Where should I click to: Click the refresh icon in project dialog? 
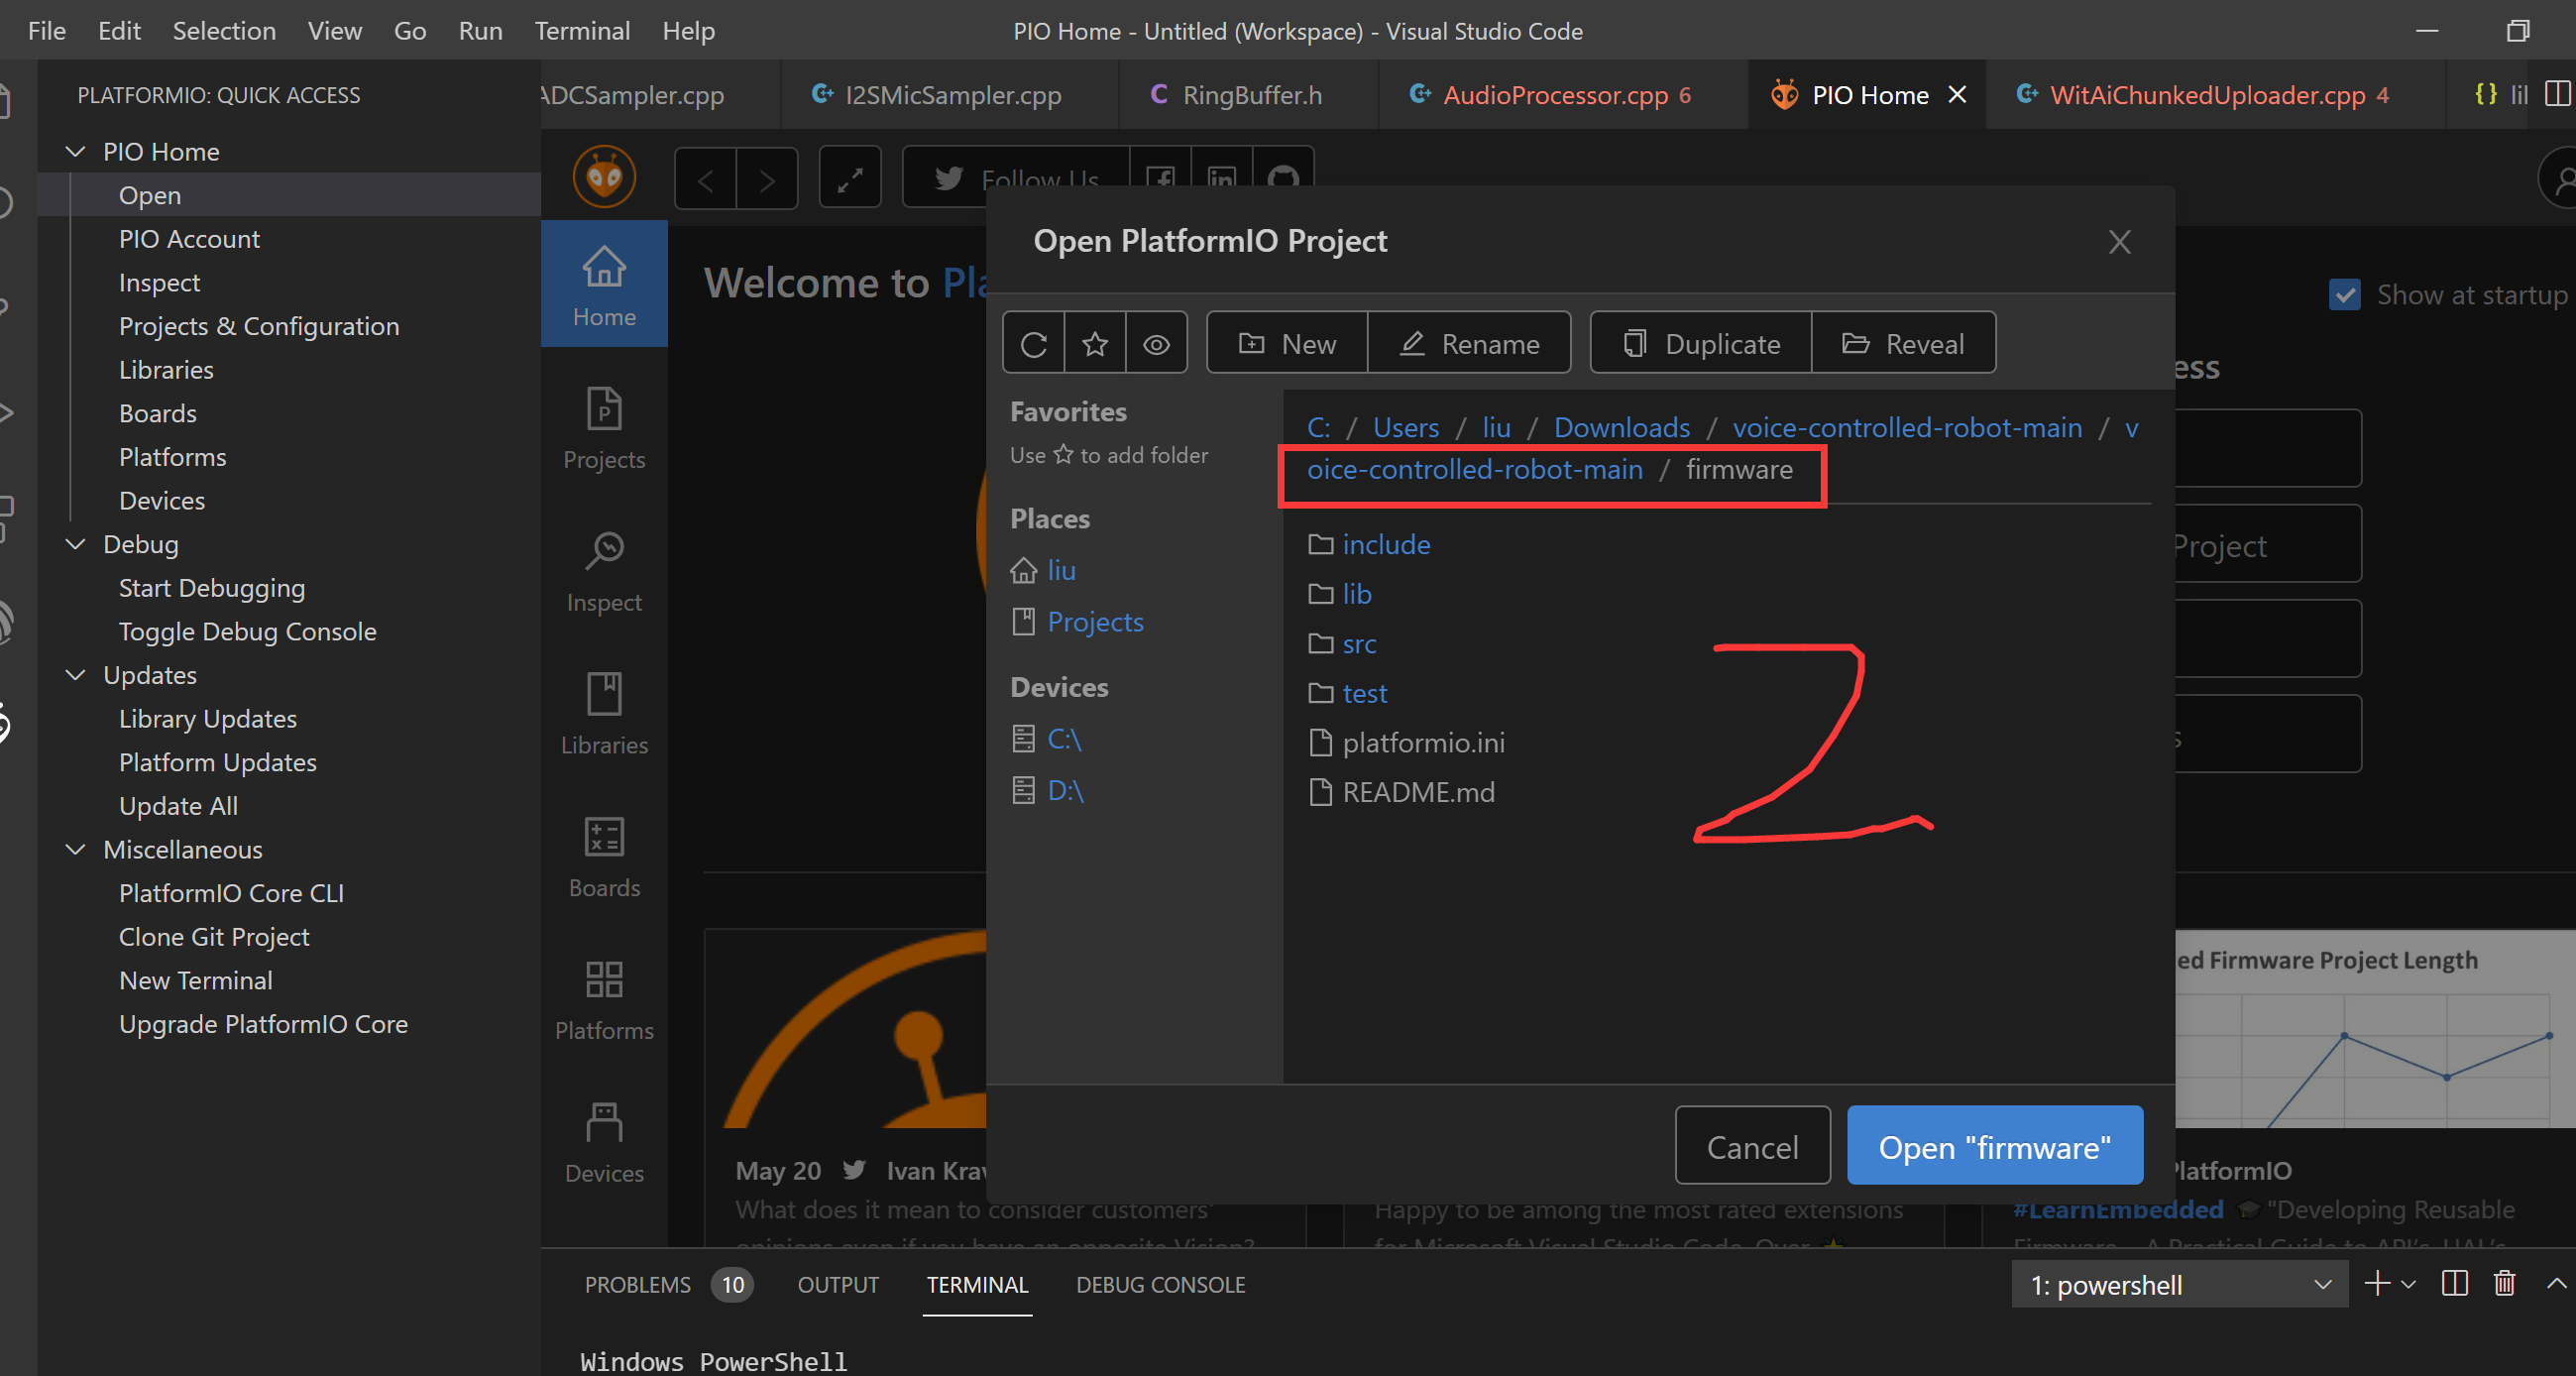(x=1033, y=344)
